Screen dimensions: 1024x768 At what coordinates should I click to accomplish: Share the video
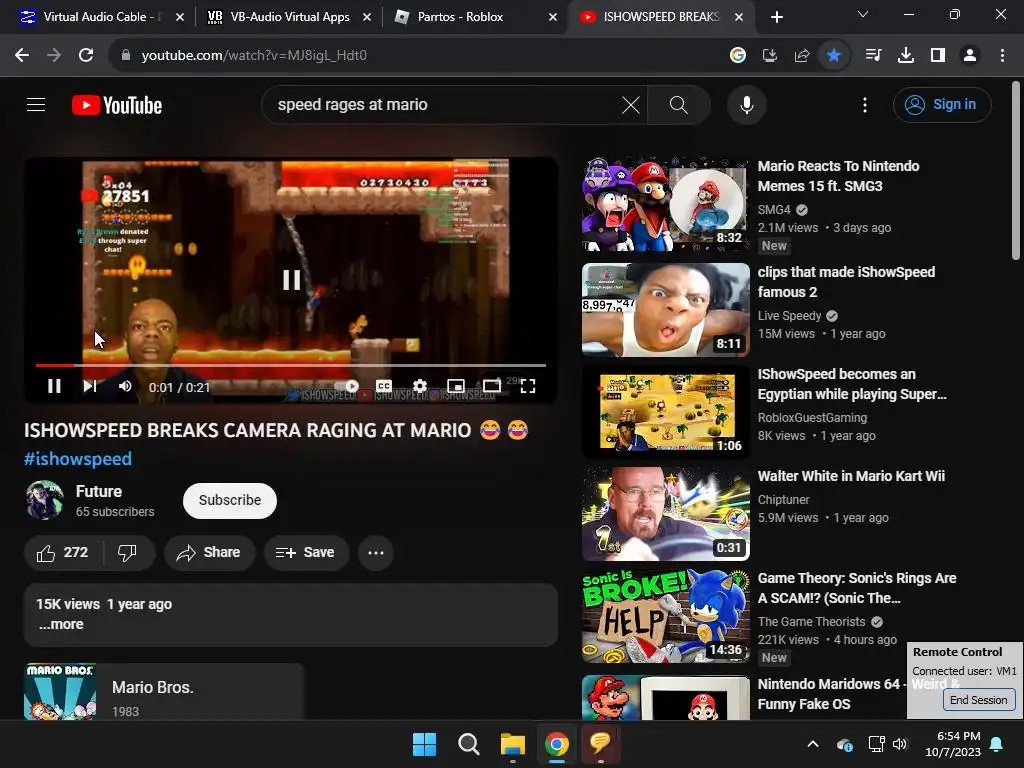click(x=209, y=552)
